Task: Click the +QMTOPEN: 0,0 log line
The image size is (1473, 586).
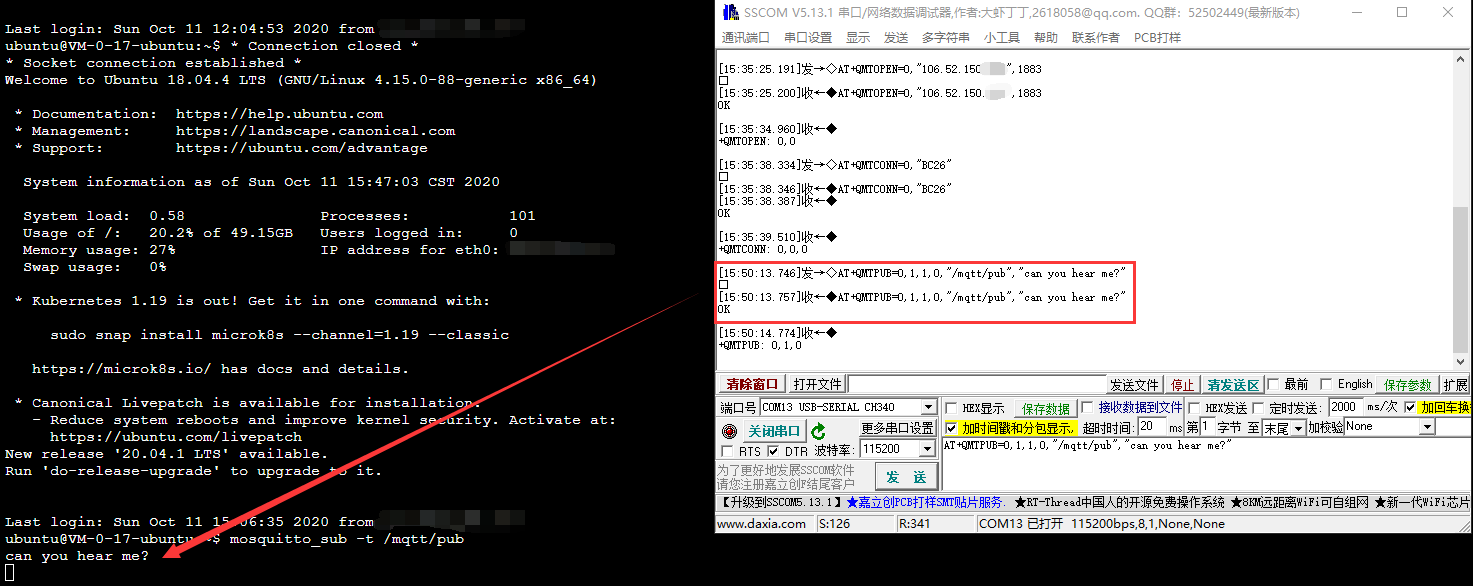Action: 757,141
